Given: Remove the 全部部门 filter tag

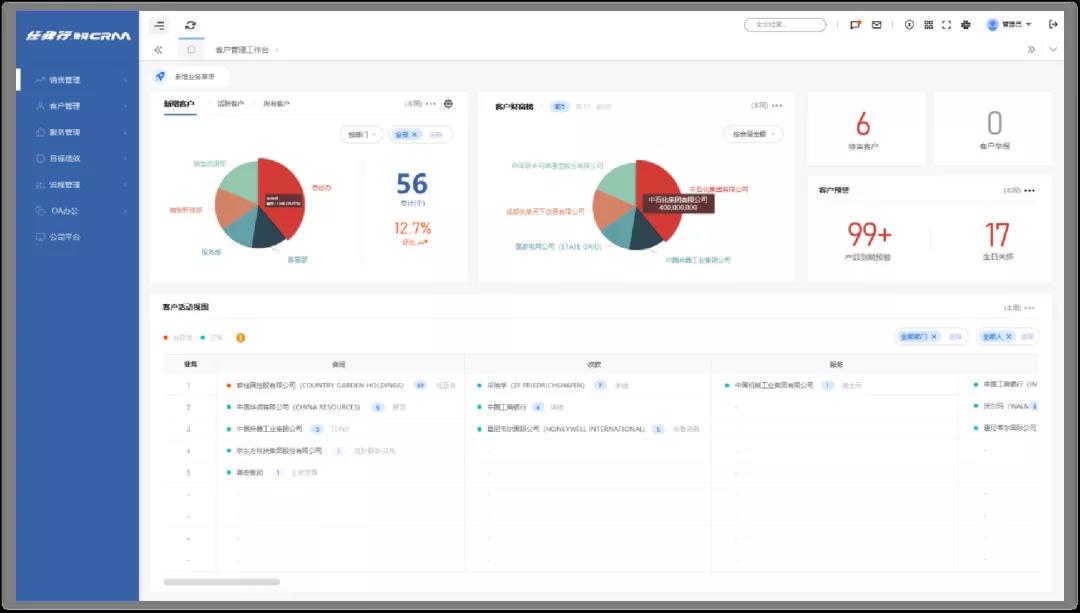Looking at the screenshot, I should pyautogui.click(x=934, y=337).
